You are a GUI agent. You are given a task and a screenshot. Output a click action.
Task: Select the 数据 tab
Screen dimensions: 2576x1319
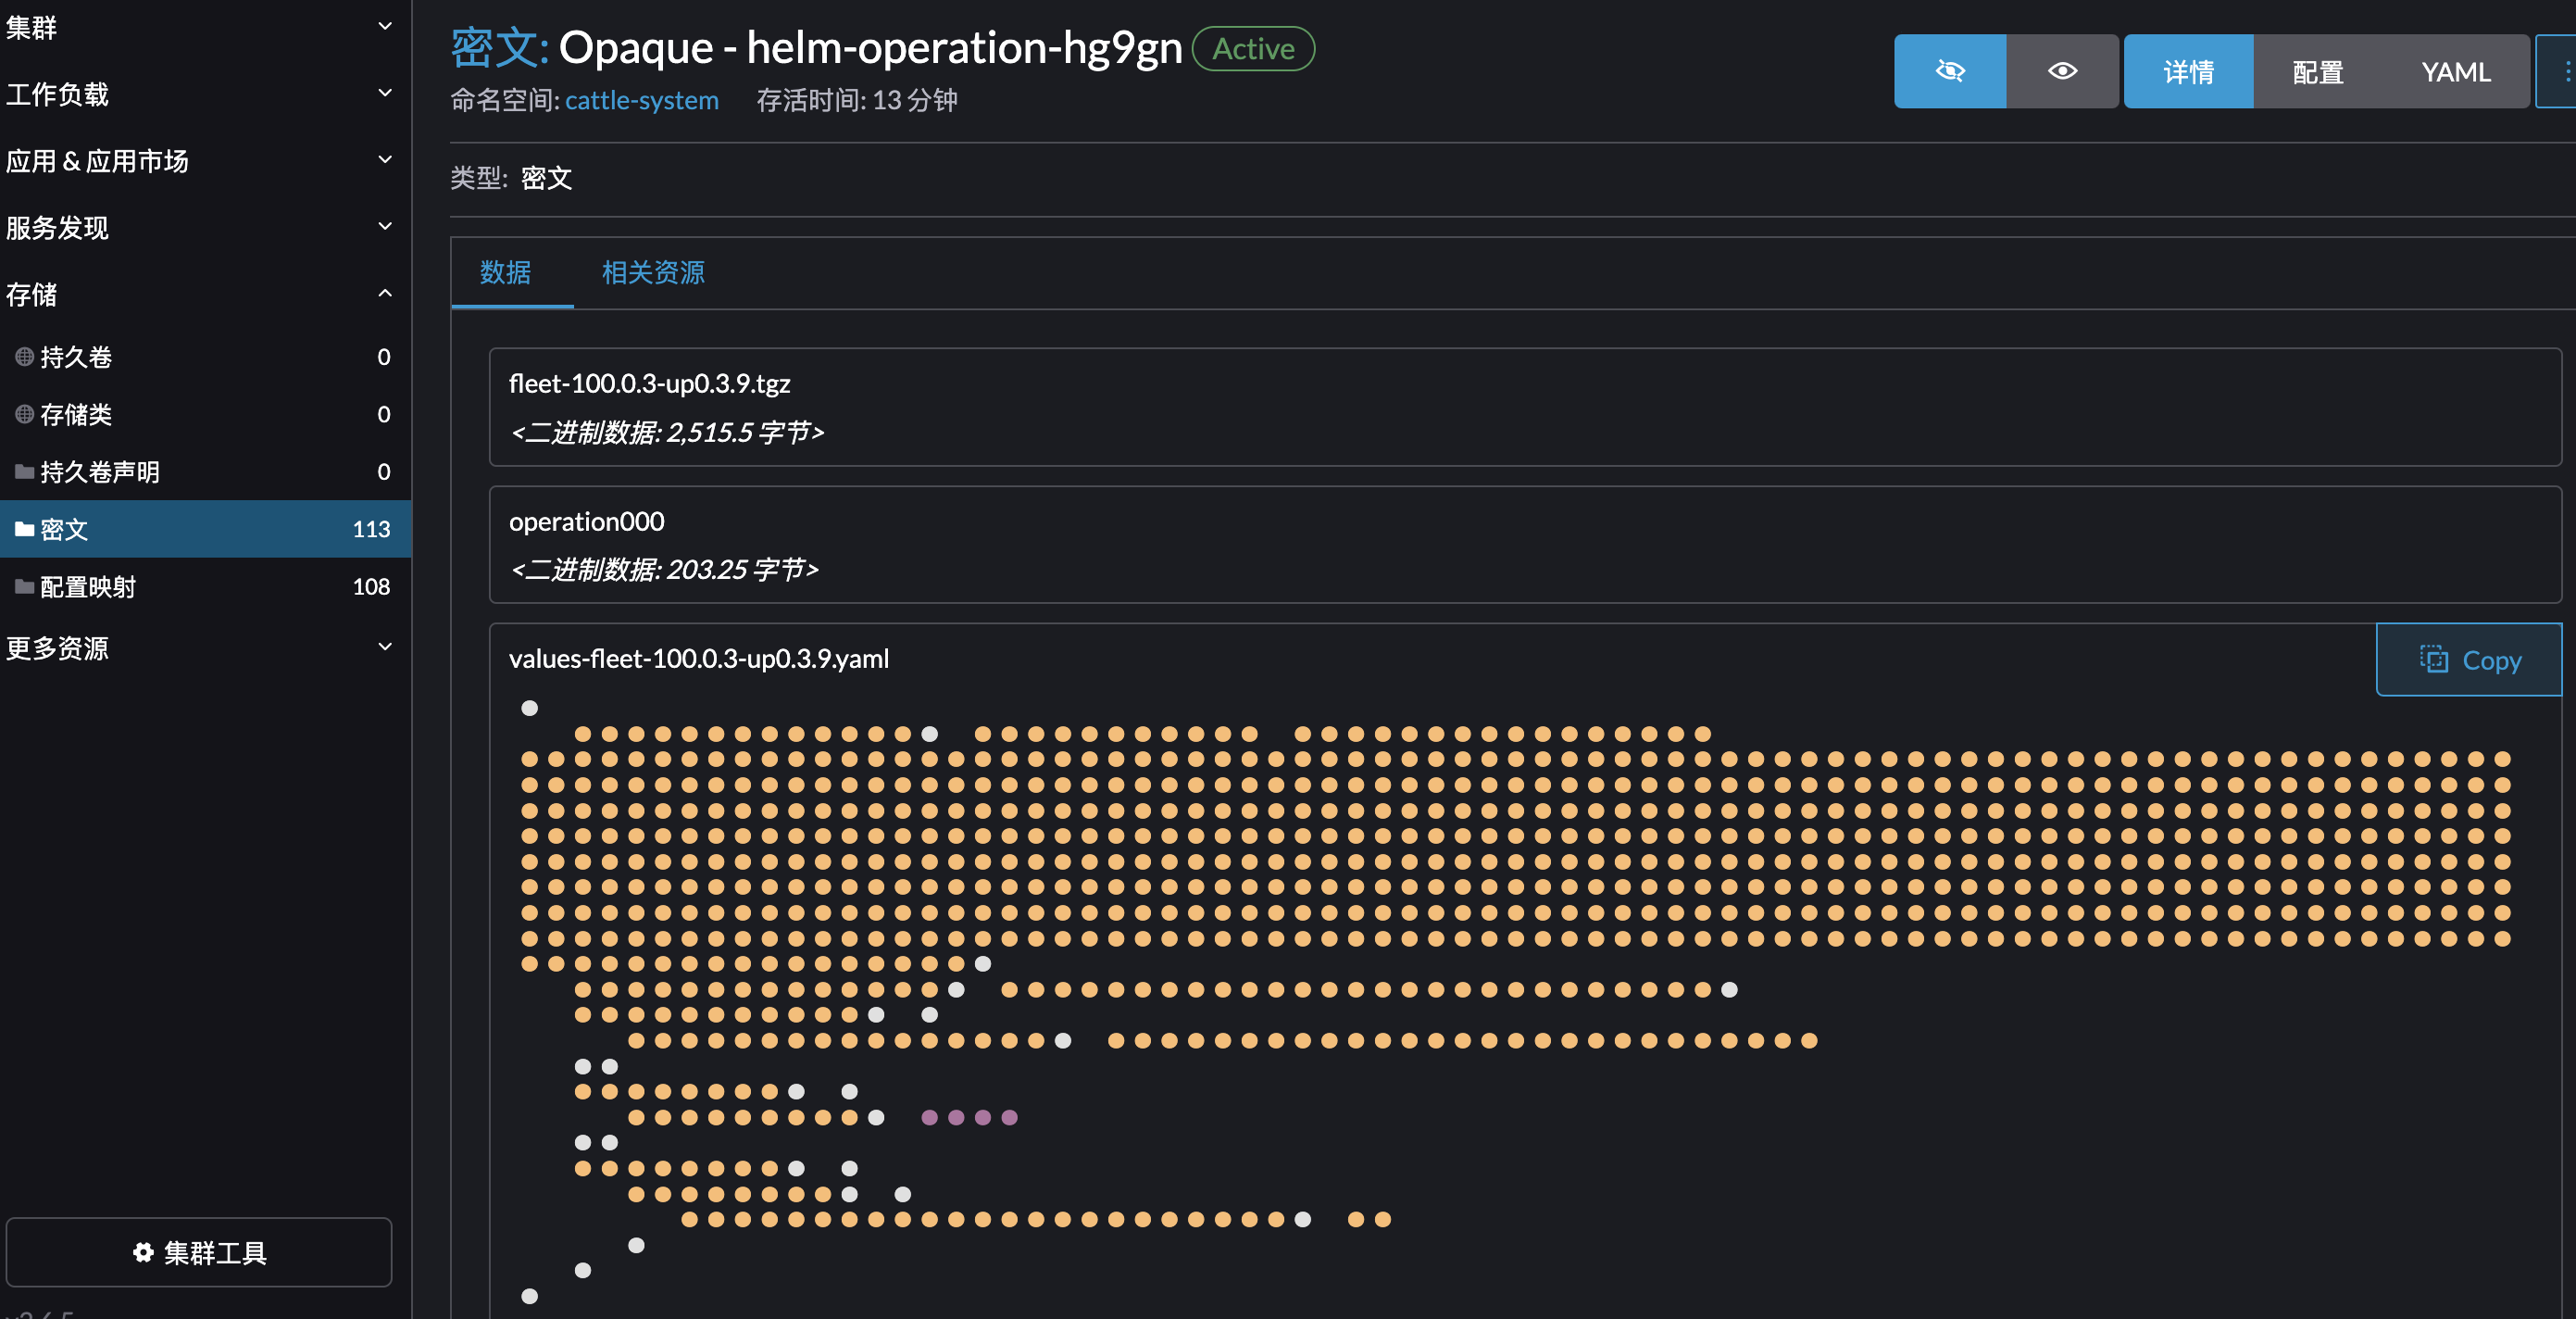507,272
